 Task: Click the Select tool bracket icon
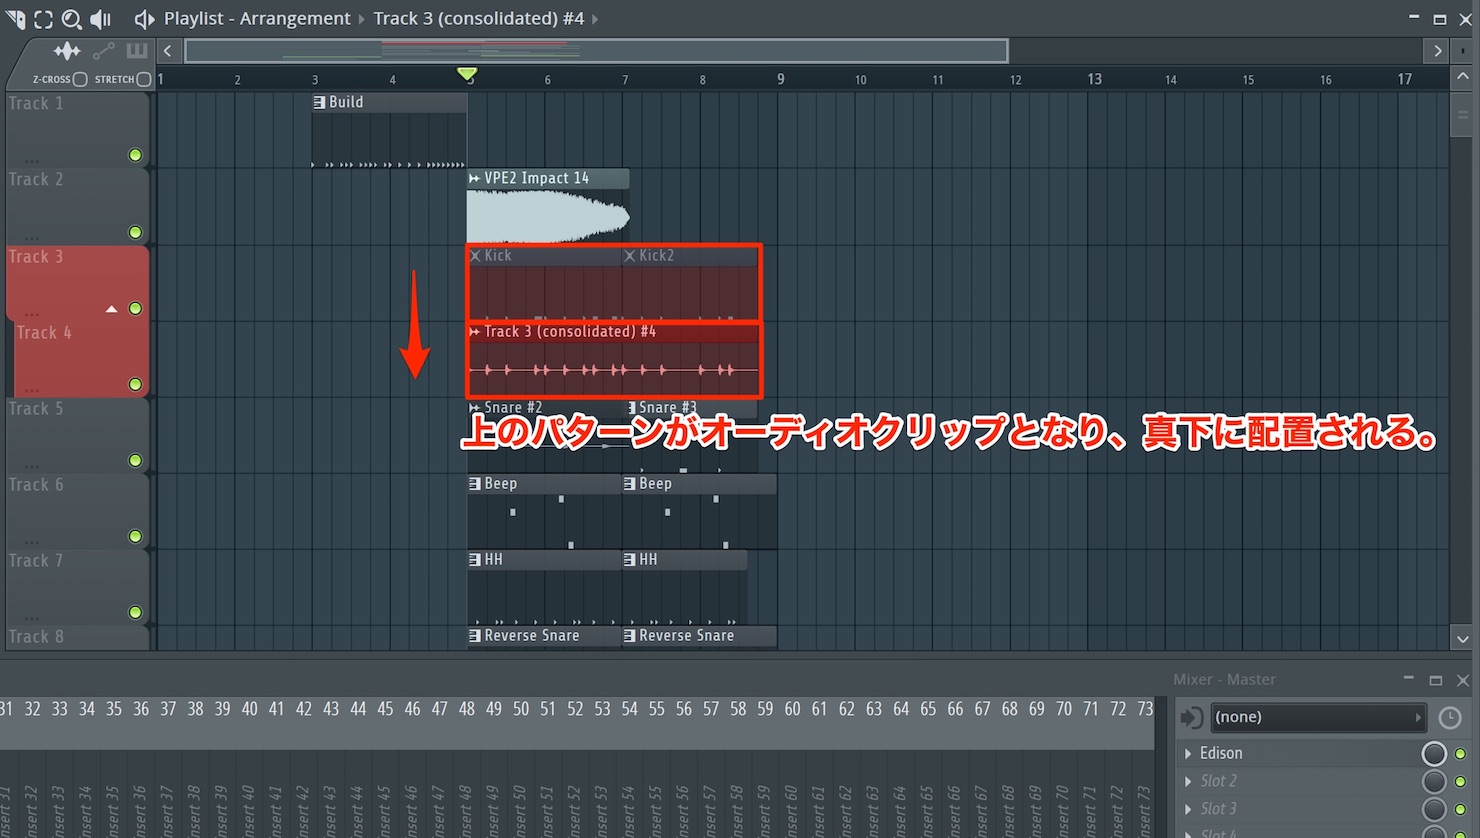(x=43, y=18)
